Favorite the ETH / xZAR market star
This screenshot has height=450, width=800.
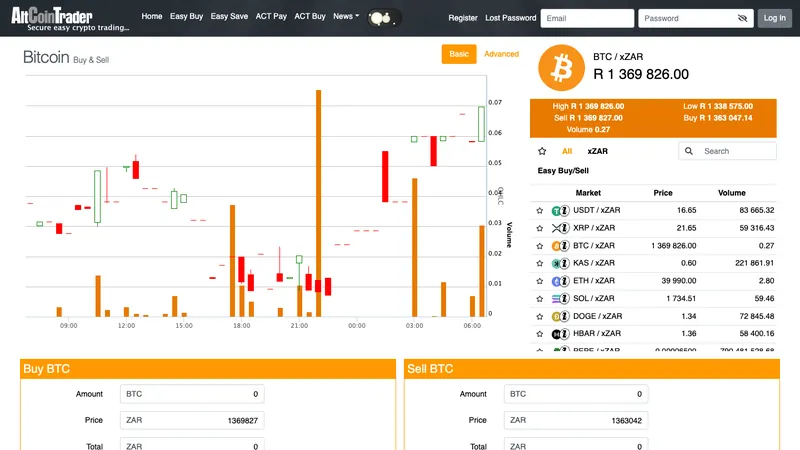[540, 281]
